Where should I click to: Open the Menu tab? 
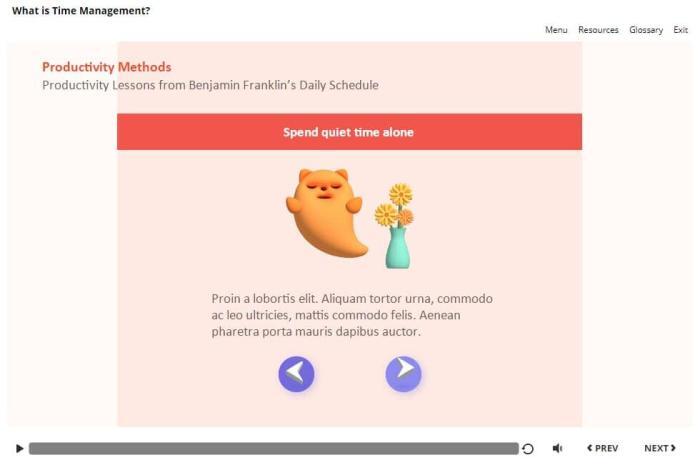(x=556, y=30)
